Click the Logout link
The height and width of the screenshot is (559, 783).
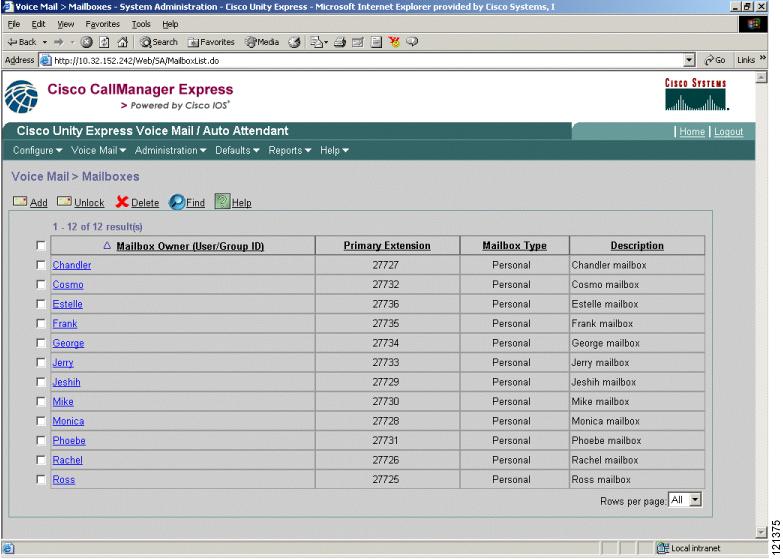729,132
